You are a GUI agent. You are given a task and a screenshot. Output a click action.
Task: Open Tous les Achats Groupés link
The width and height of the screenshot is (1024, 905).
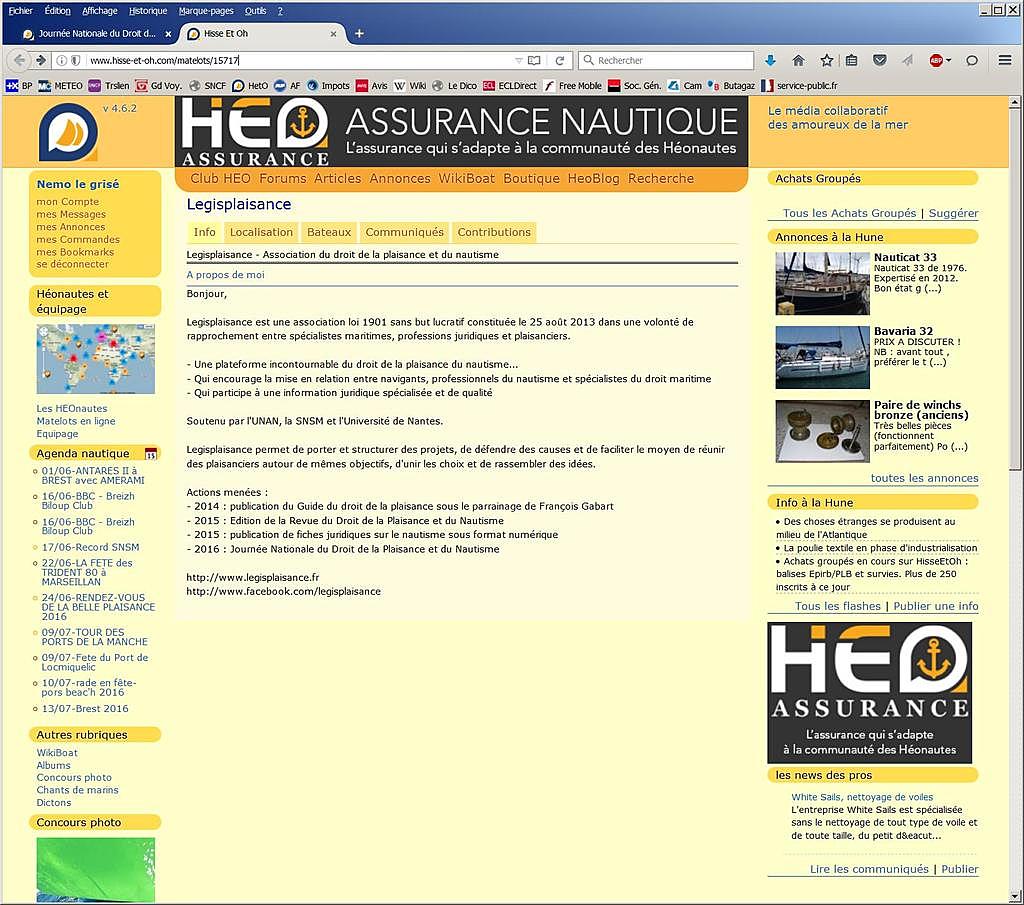850,213
